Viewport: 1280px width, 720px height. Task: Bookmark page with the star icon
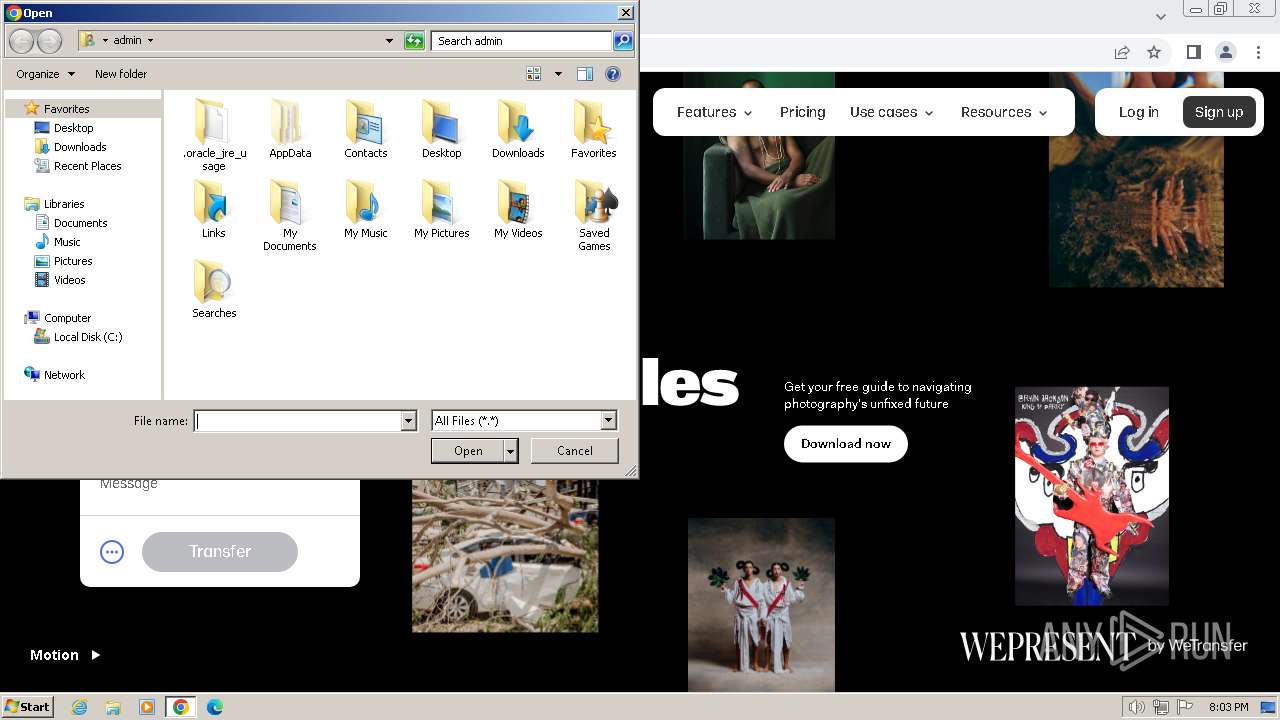[x=1154, y=52]
